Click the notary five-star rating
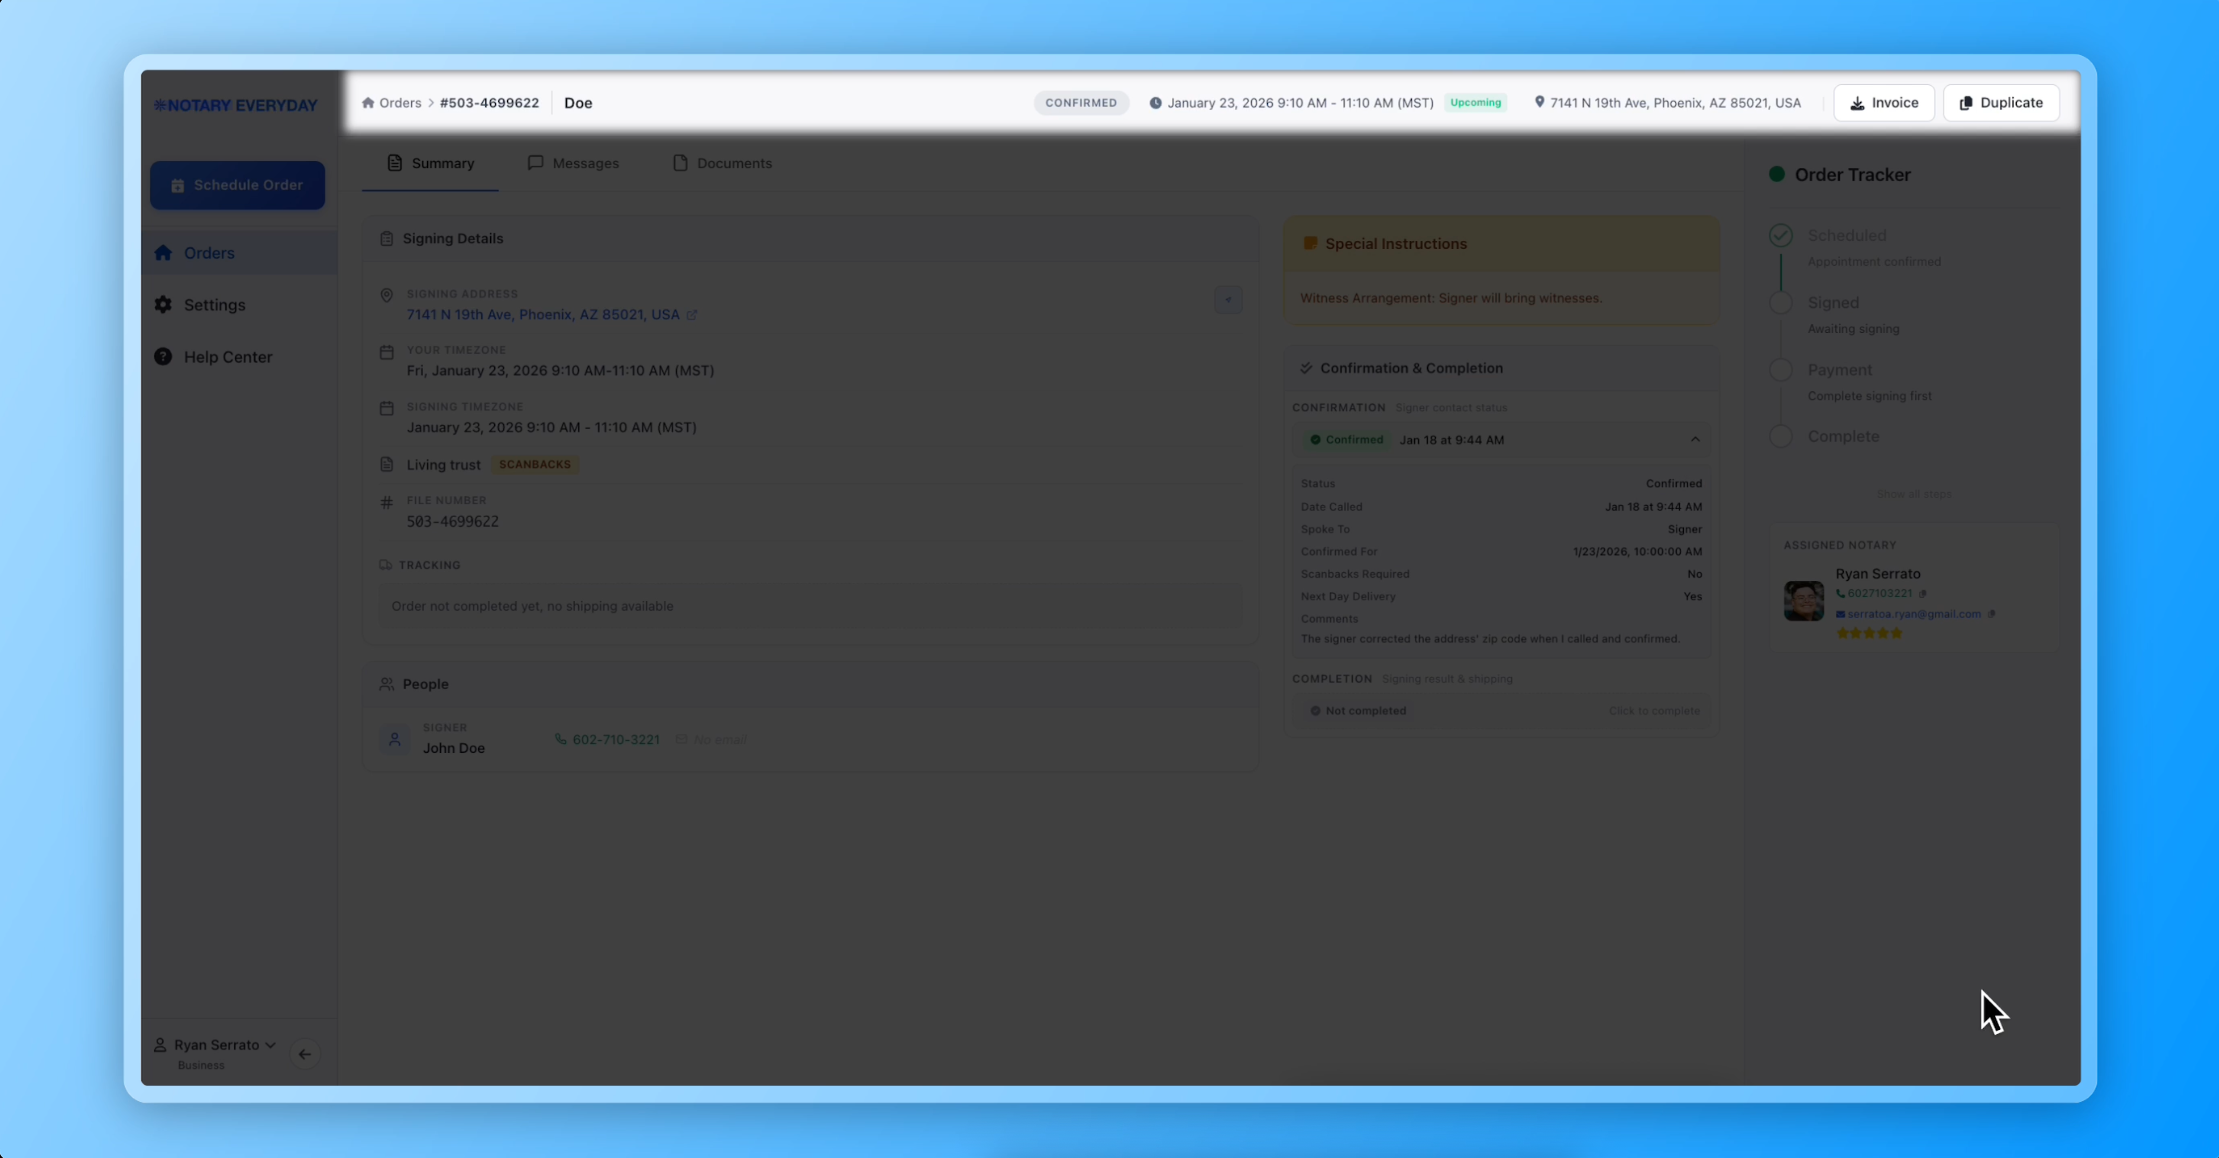Image resolution: width=2219 pixels, height=1158 pixels. pos(1869,633)
